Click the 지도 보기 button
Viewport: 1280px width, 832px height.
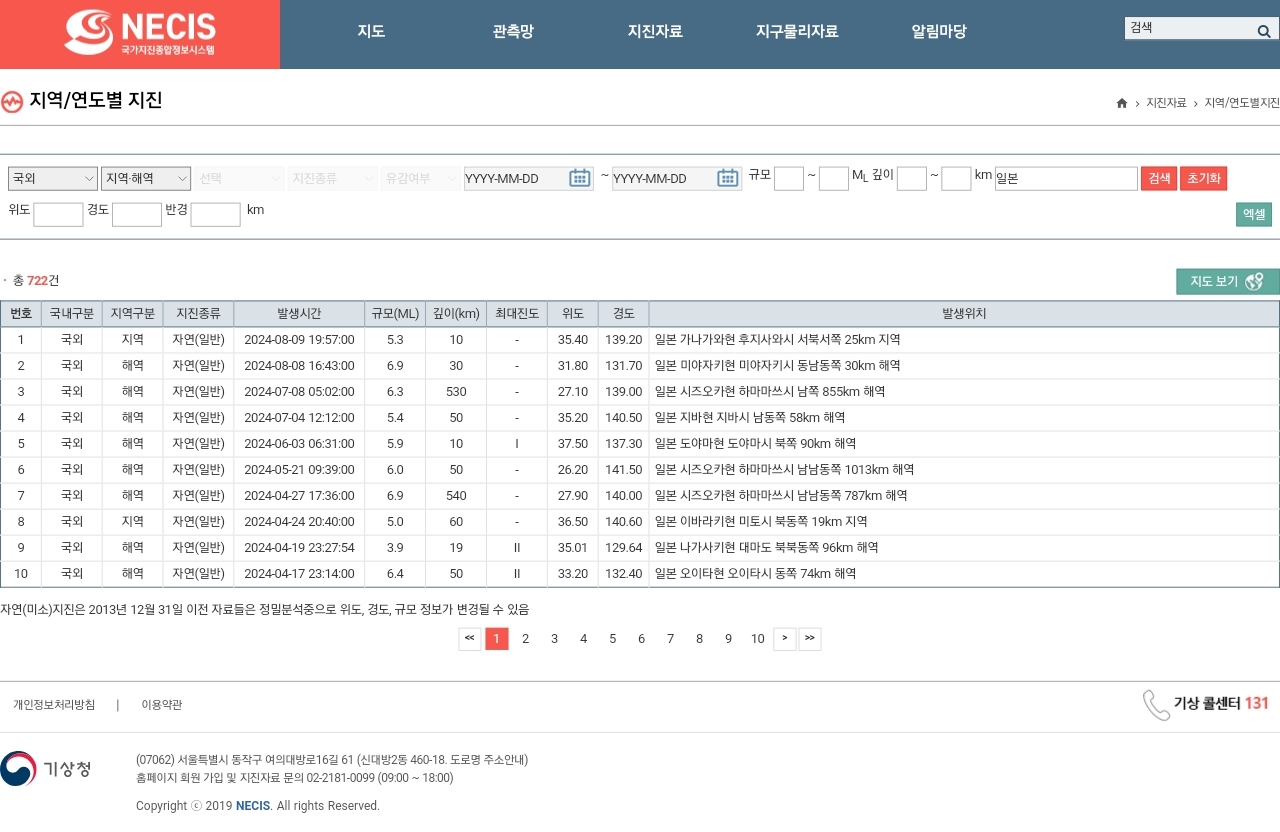[x=1228, y=281]
